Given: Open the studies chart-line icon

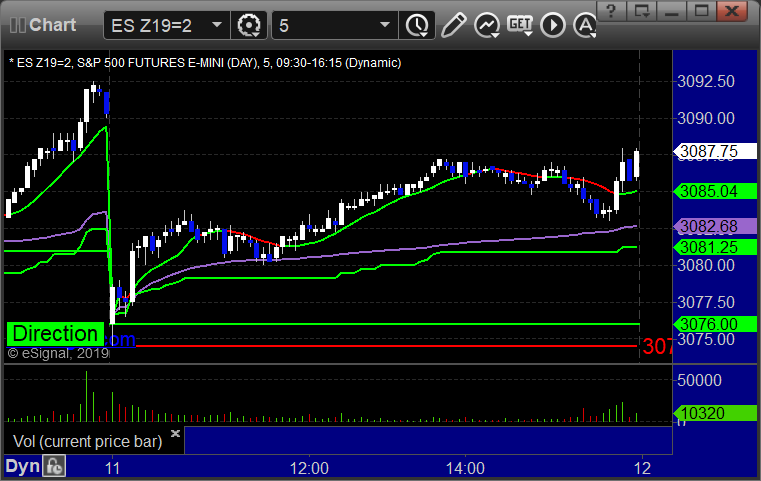Looking at the screenshot, I should click(487, 25).
